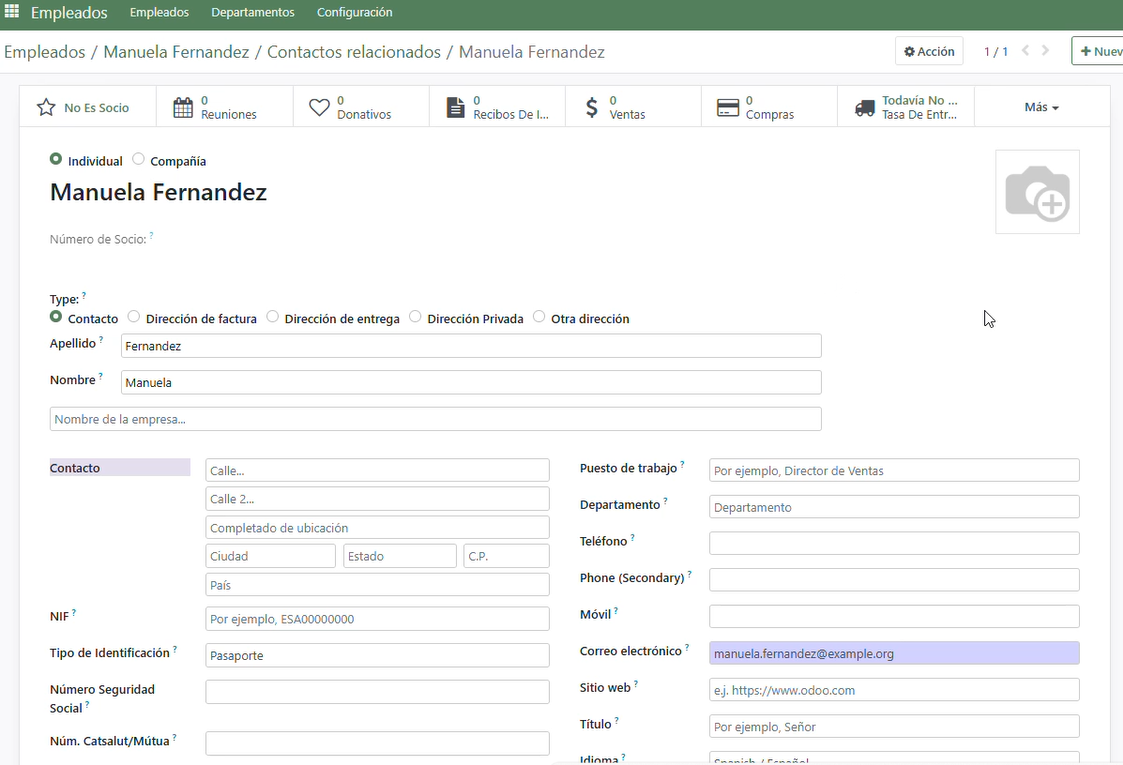Open the País selection field
Image resolution: width=1123 pixels, height=765 pixels.
[x=377, y=585]
